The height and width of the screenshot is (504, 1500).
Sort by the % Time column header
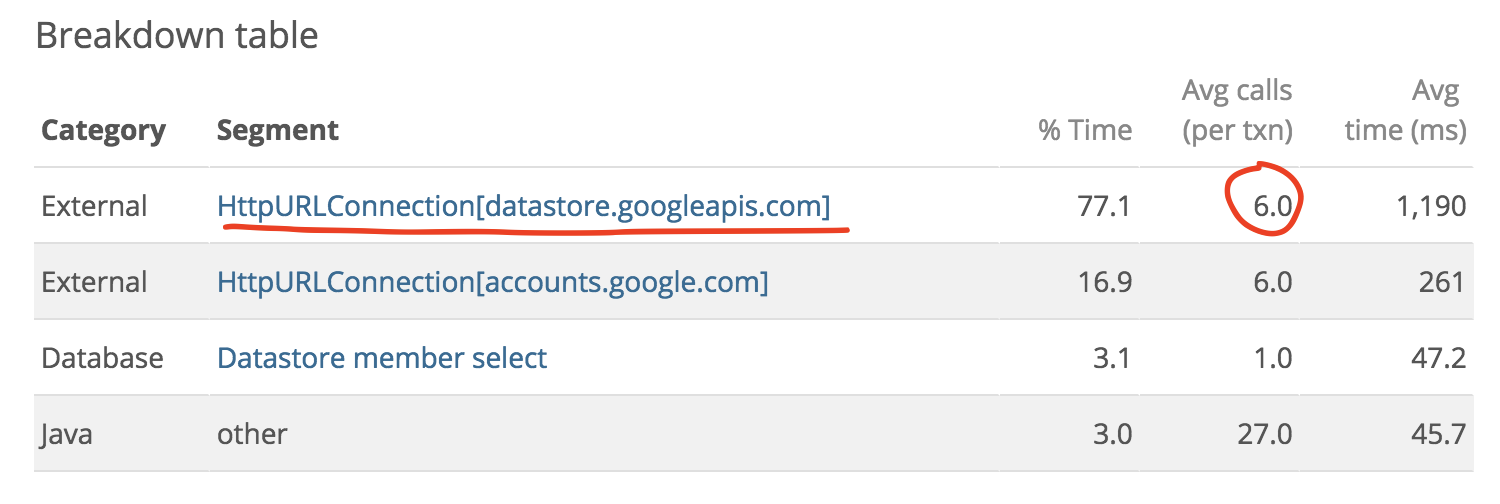(x=1085, y=131)
